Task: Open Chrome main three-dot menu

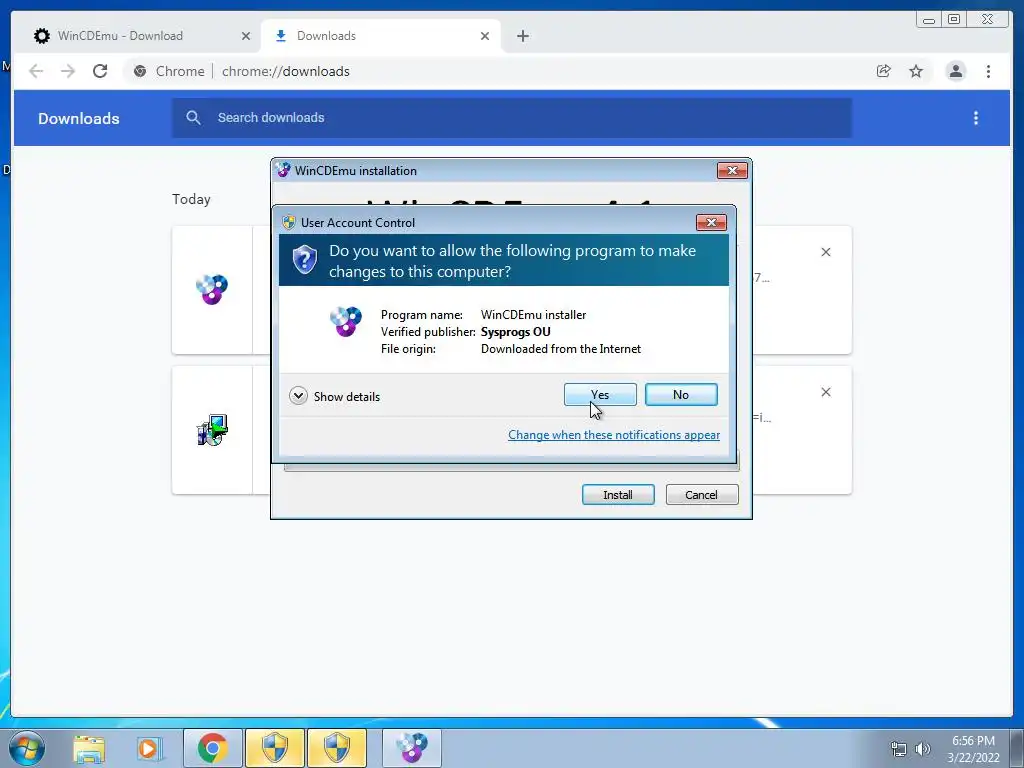Action: [988, 71]
